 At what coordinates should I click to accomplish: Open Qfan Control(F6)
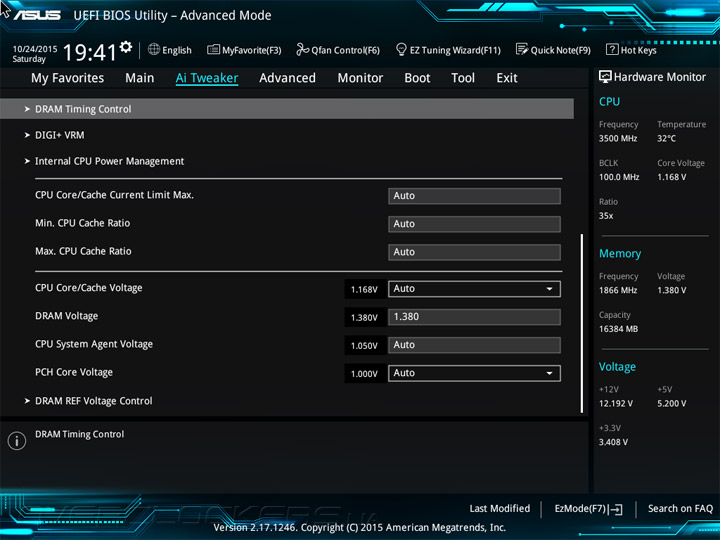338,50
